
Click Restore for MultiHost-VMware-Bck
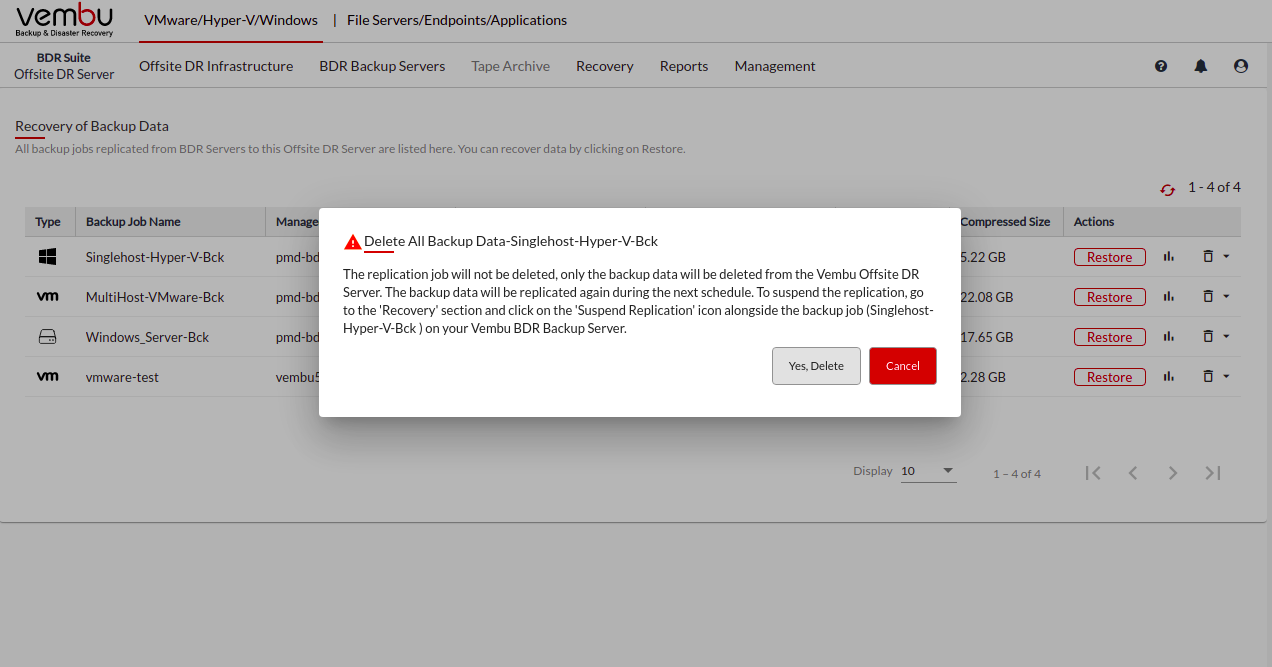coord(1109,297)
